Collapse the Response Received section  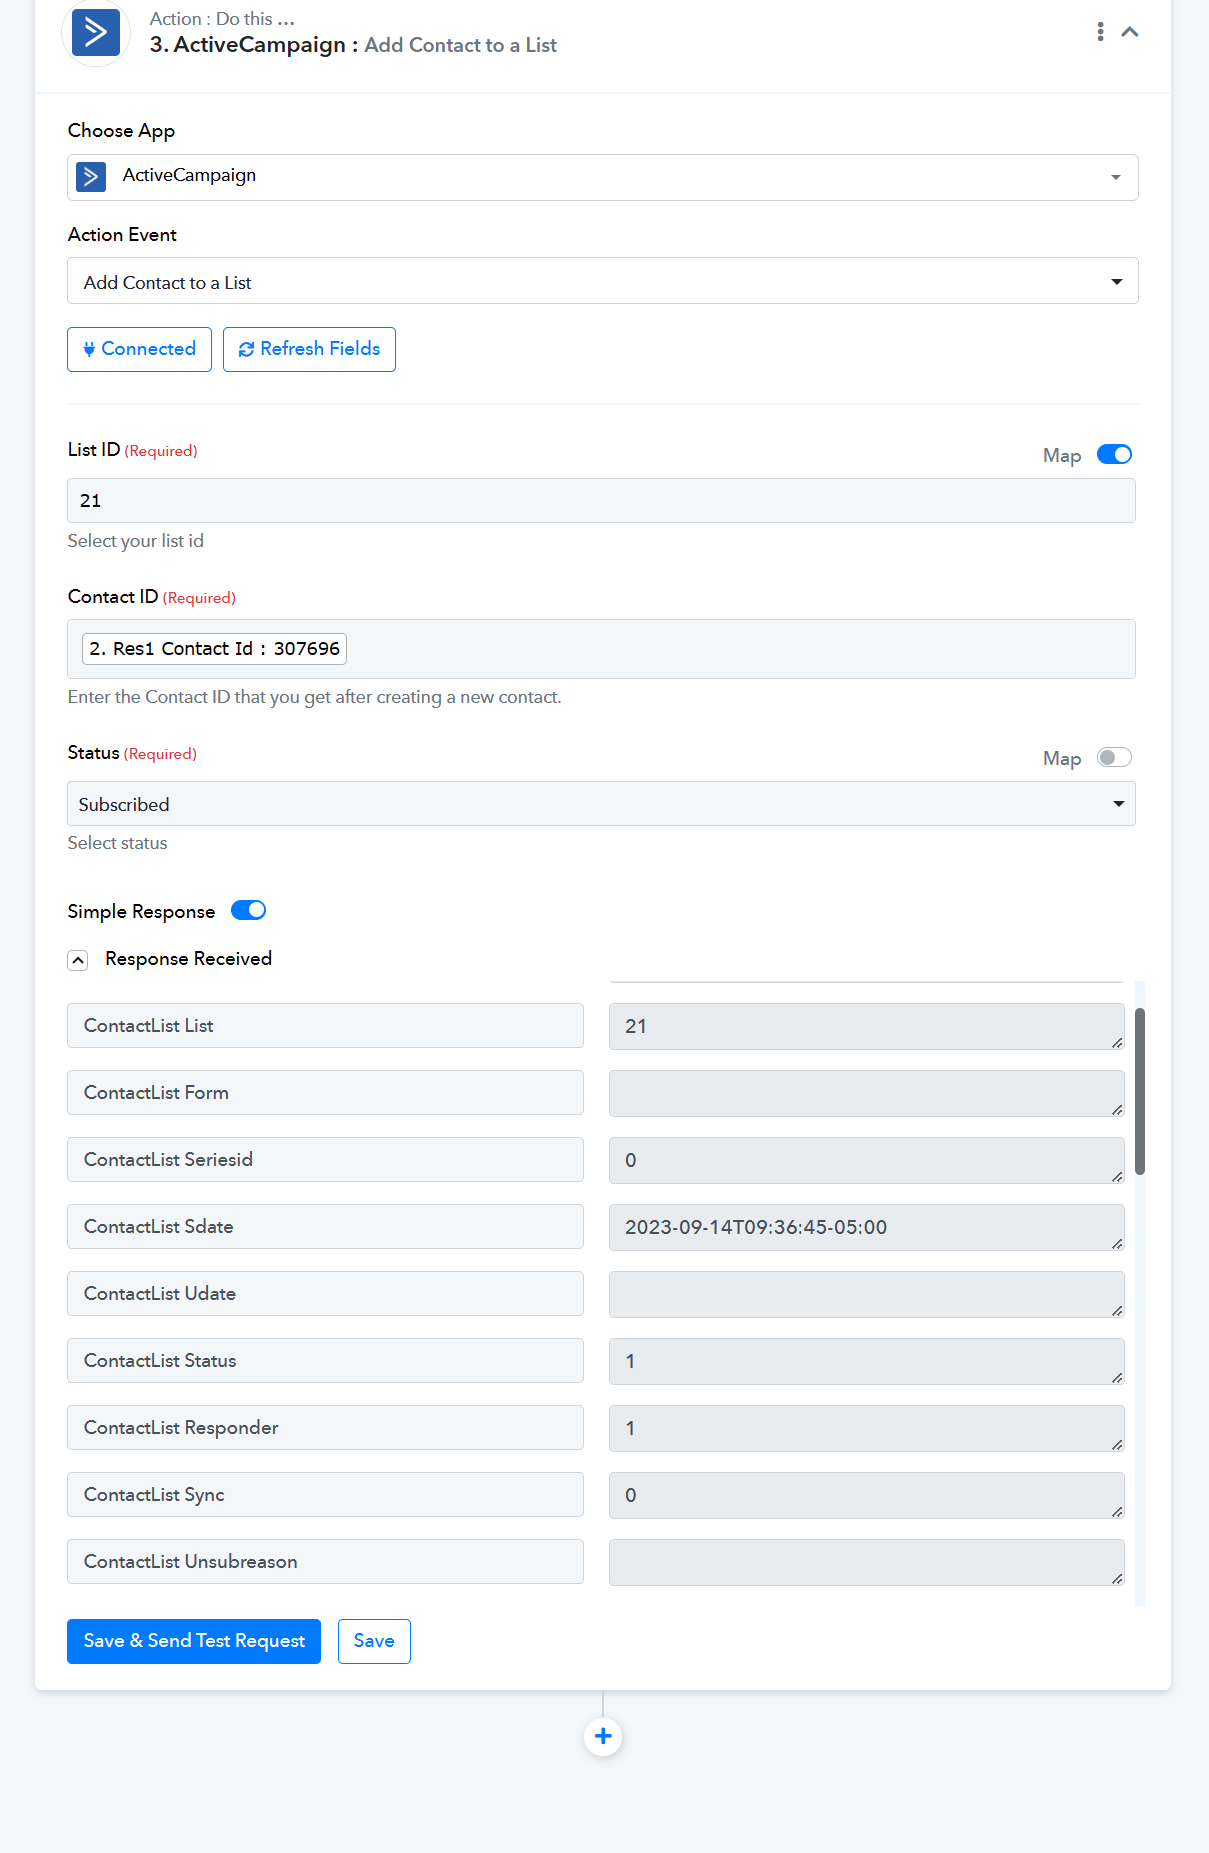[78, 960]
